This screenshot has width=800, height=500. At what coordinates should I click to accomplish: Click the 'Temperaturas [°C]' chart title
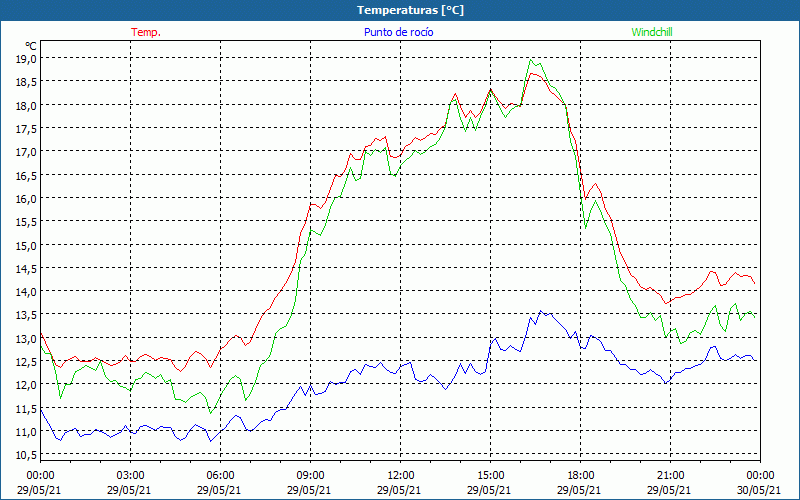(410, 10)
